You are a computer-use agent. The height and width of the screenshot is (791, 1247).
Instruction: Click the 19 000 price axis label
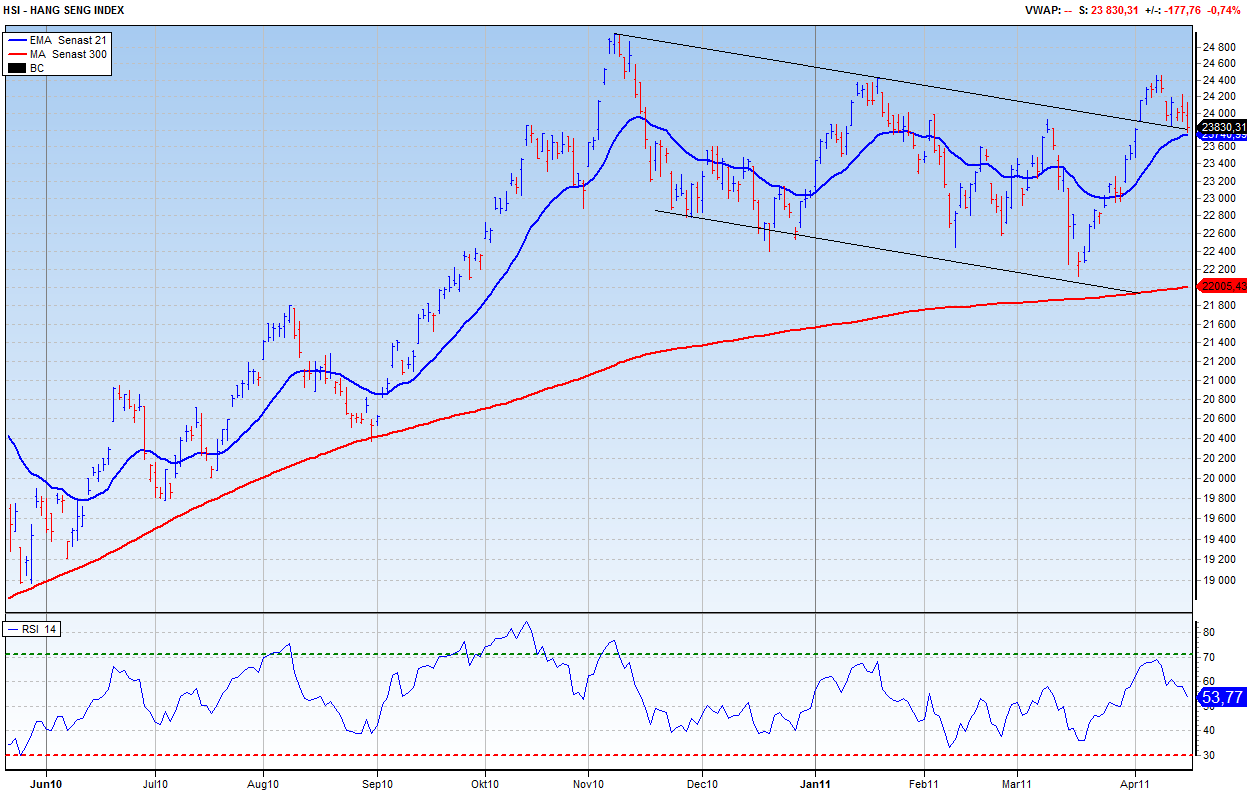1216,580
